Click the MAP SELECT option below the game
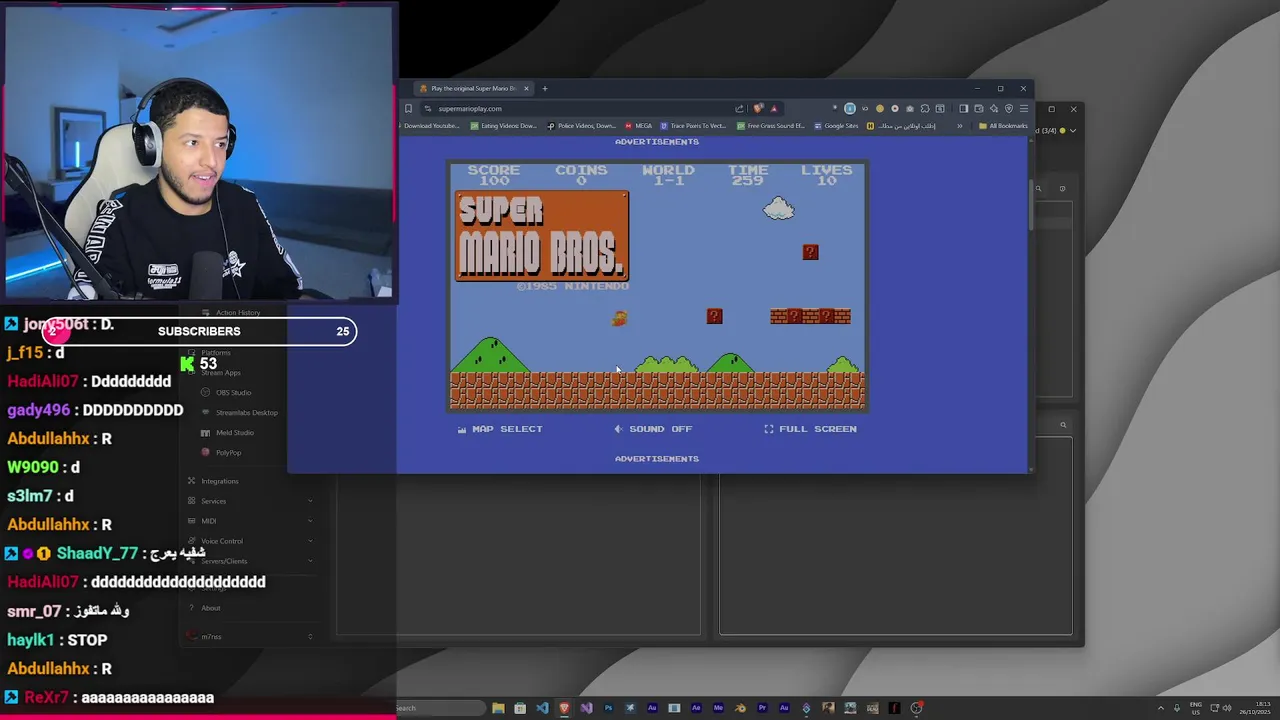 (x=500, y=429)
